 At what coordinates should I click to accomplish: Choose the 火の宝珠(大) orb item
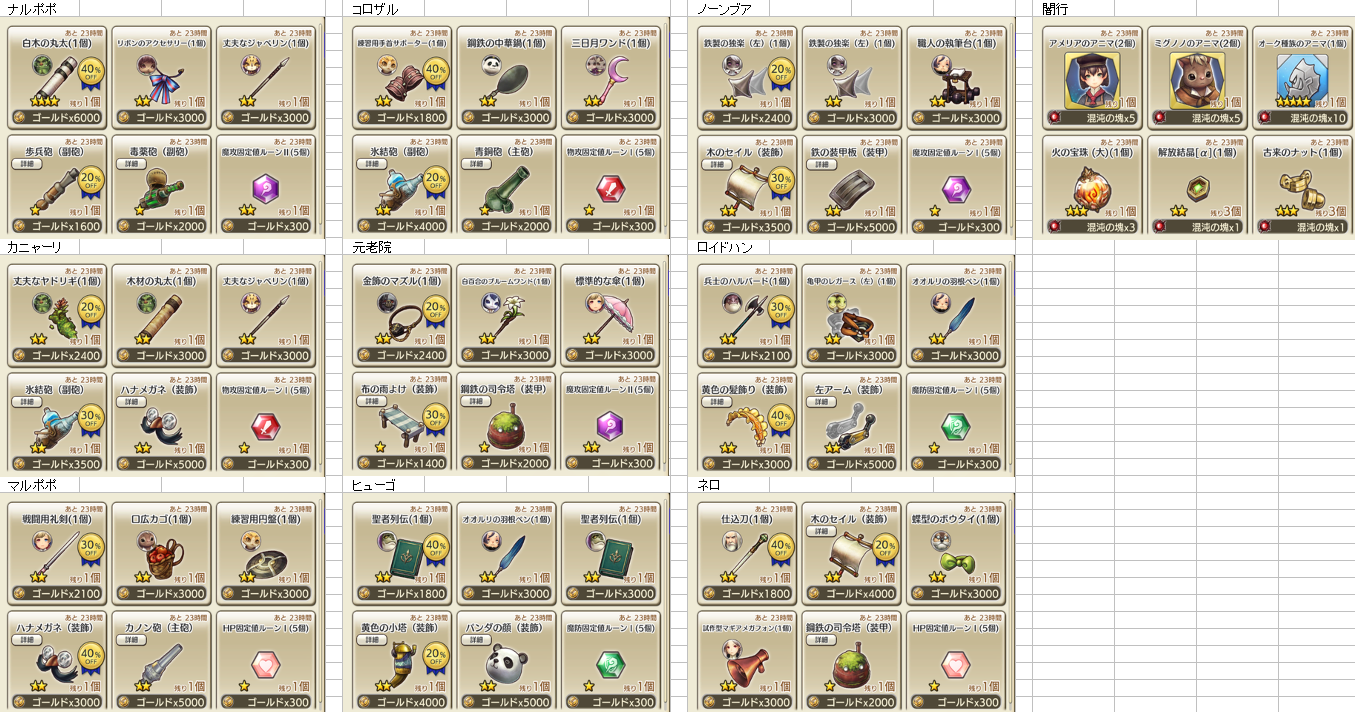pos(1092,185)
